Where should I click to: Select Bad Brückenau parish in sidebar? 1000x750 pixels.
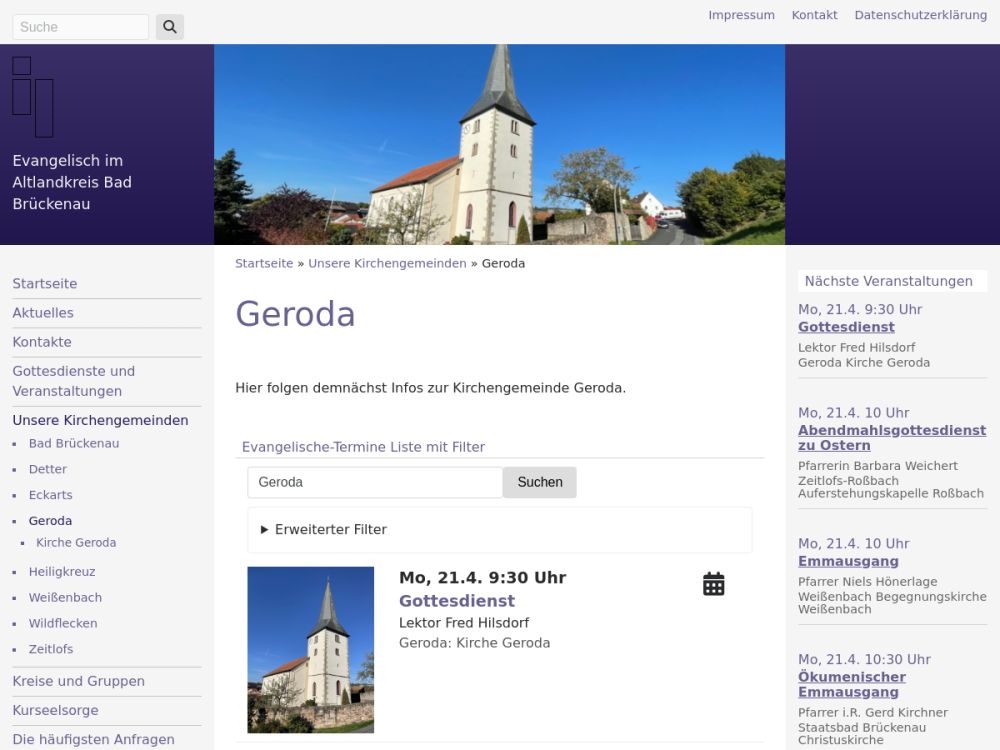74,443
